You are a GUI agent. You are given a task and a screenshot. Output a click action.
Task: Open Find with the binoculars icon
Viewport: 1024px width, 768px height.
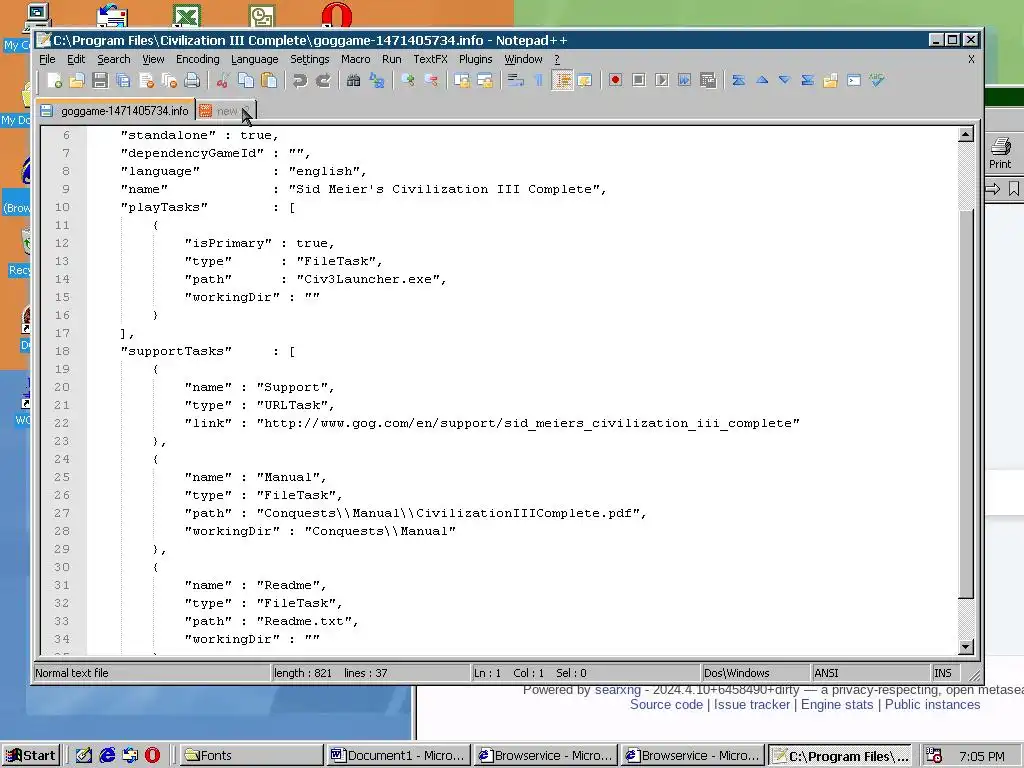point(353,80)
